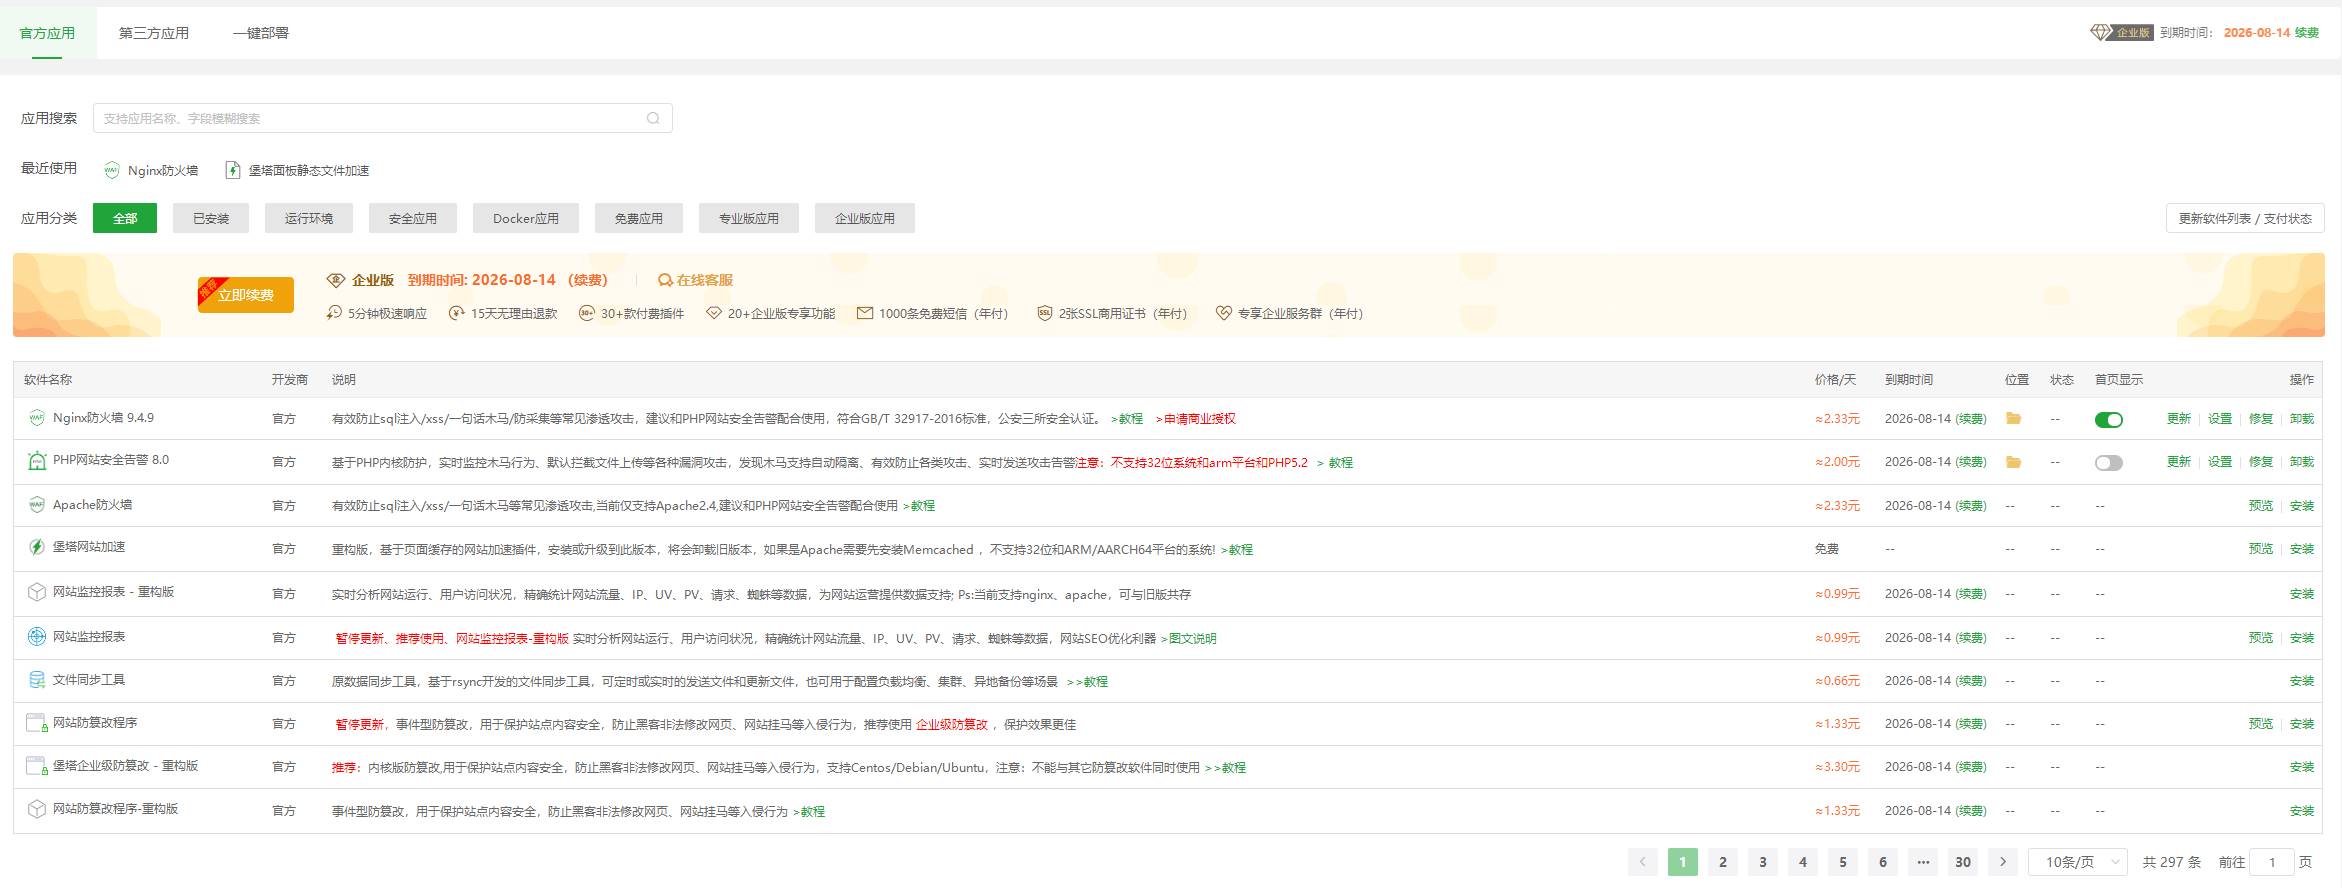
Task: Go to page 2 in pagination
Action: (x=1722, y=862)
